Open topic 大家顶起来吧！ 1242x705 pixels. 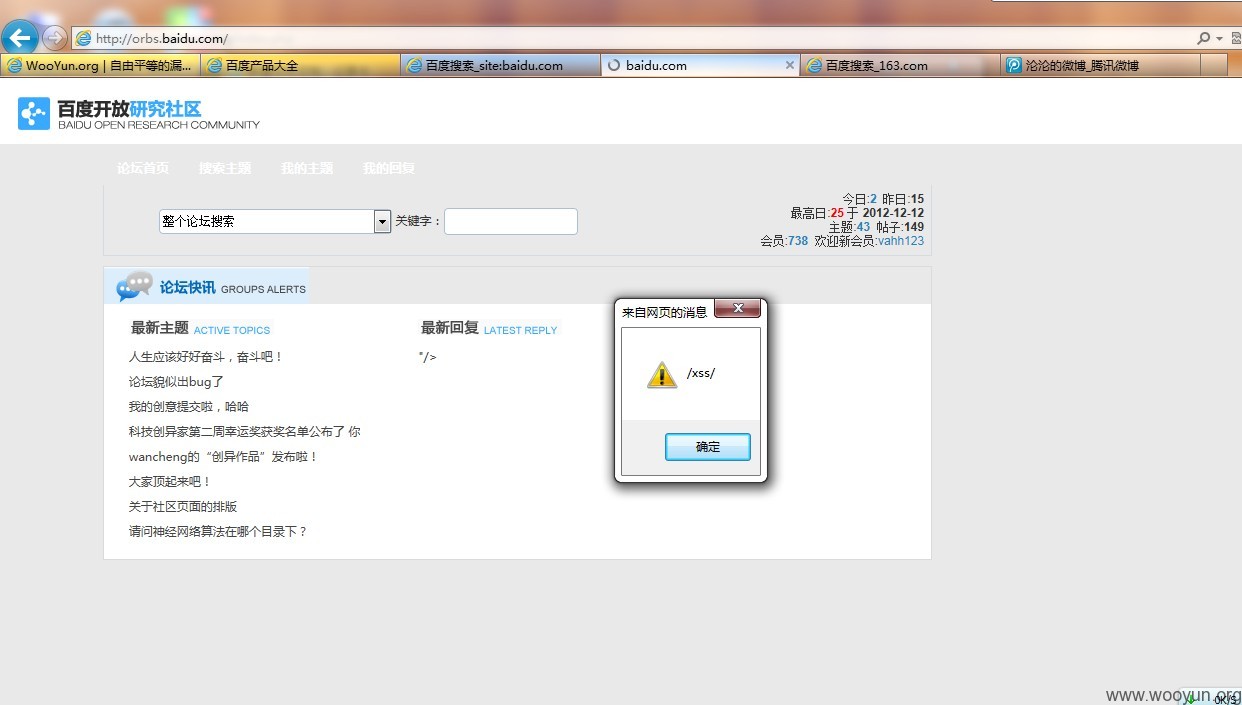pyautogui.click(x=170, y=482)
